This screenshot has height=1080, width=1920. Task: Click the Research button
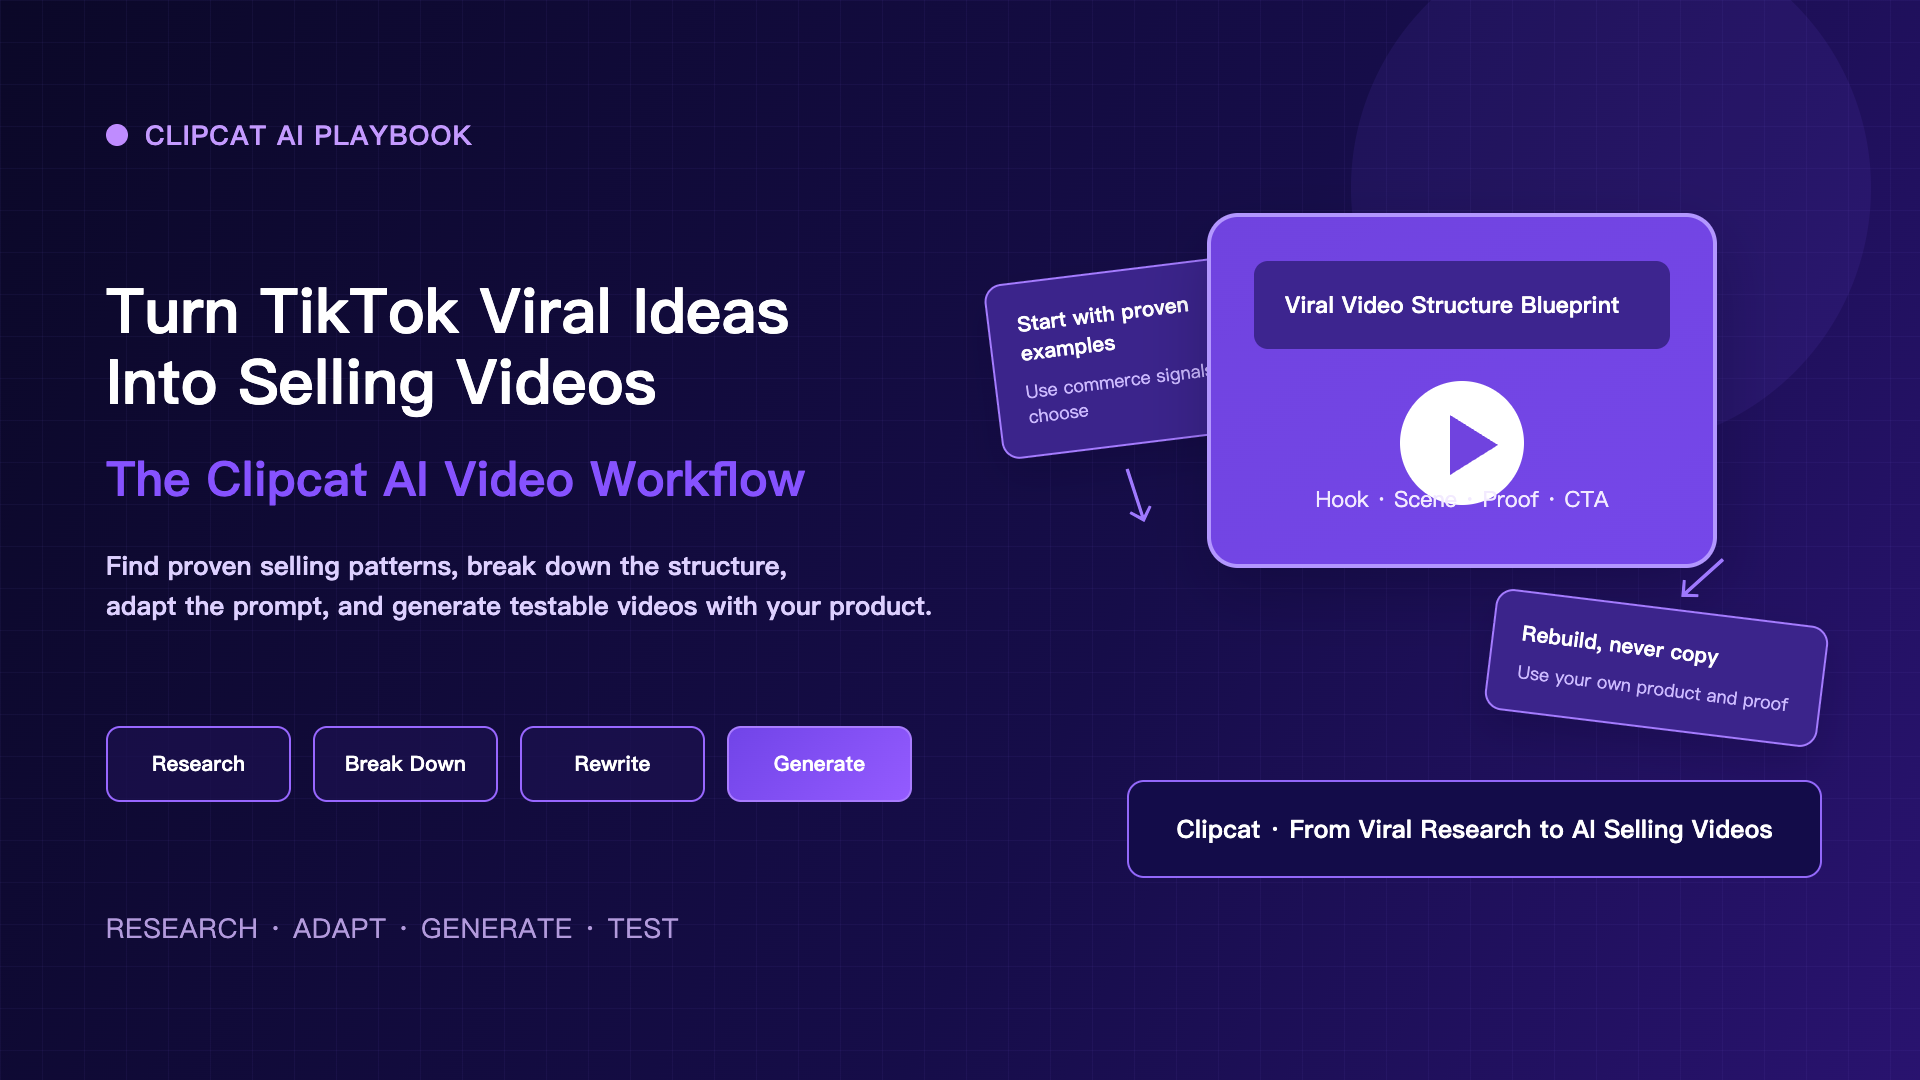point(198,764)
